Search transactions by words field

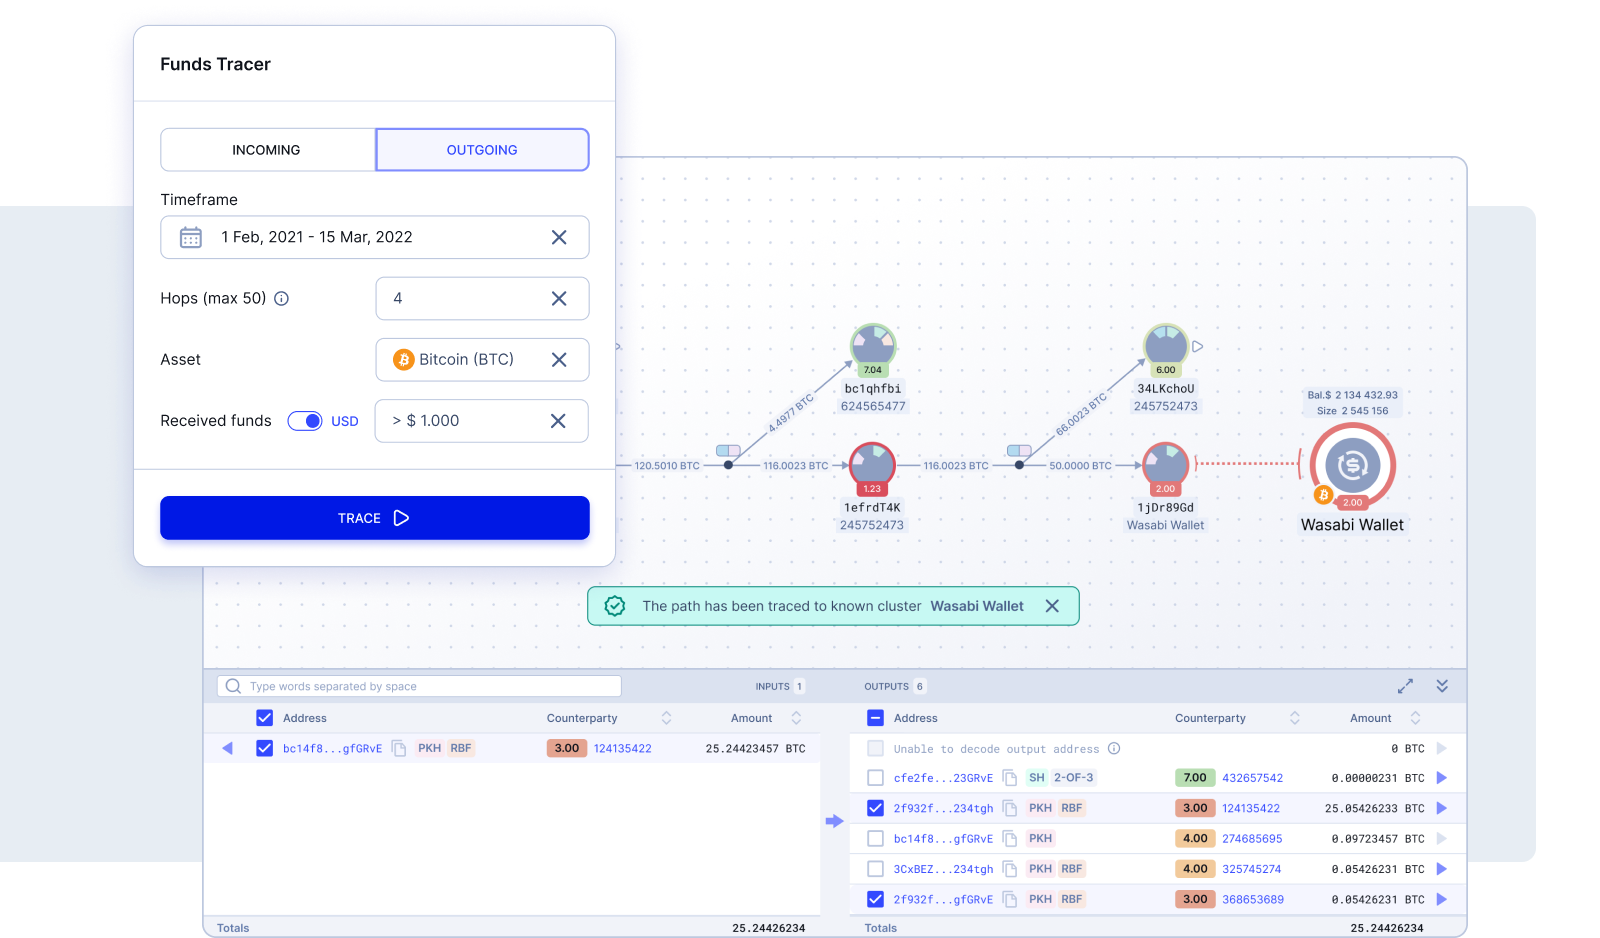[x=419, y=686]
